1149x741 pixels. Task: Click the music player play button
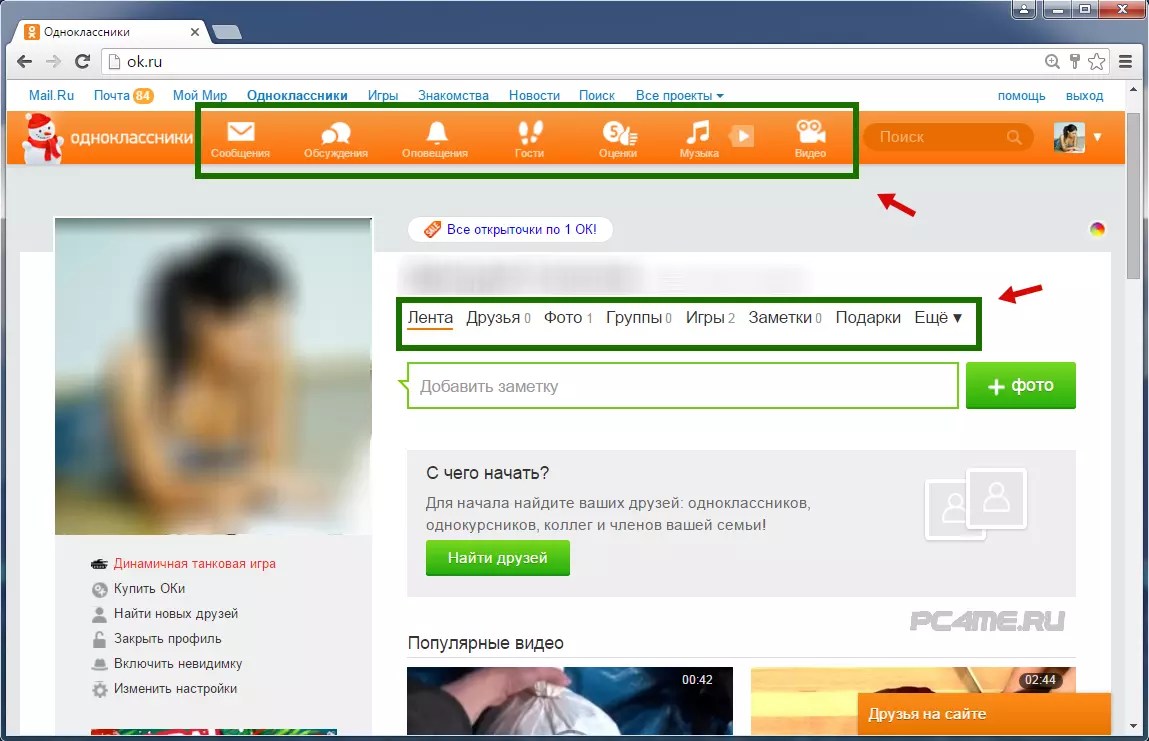tap(742, 136)
